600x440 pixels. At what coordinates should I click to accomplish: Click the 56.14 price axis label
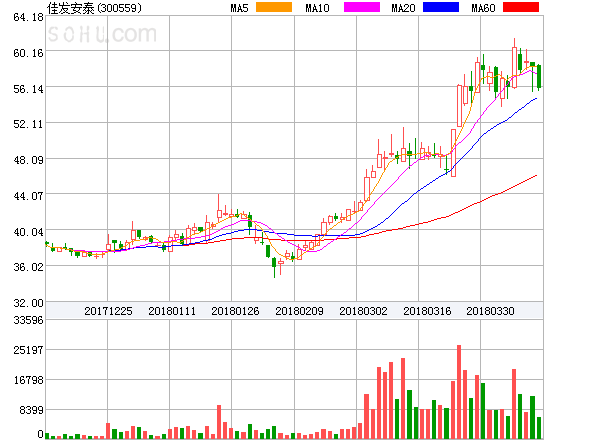point(28,89)
